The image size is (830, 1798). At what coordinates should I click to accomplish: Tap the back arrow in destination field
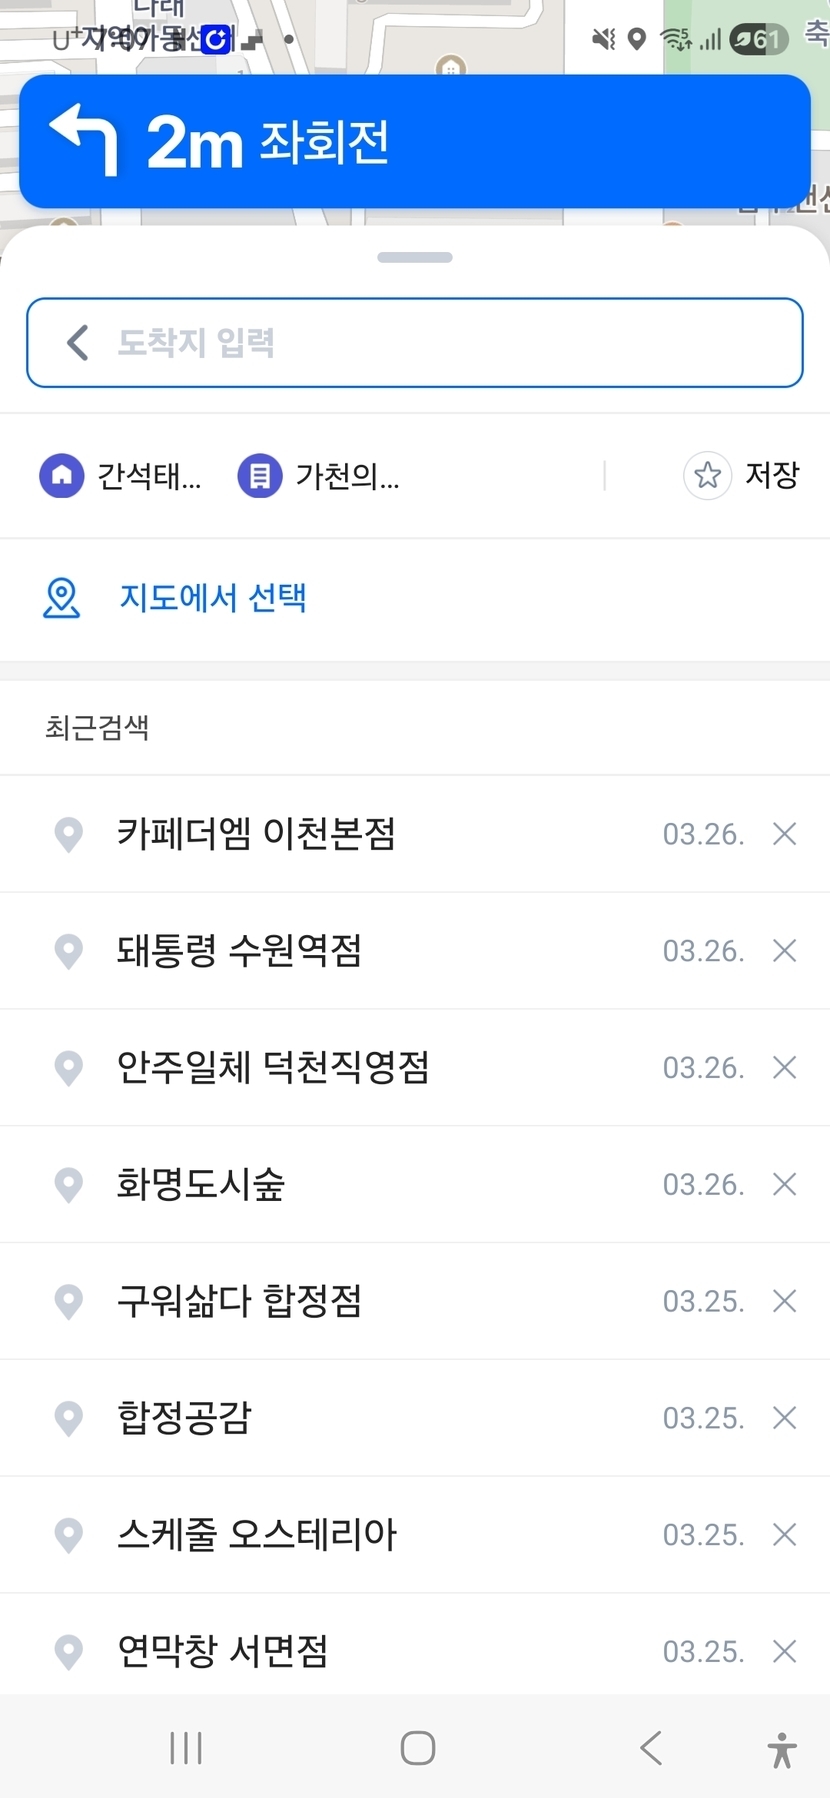click(x=77, y=342)
